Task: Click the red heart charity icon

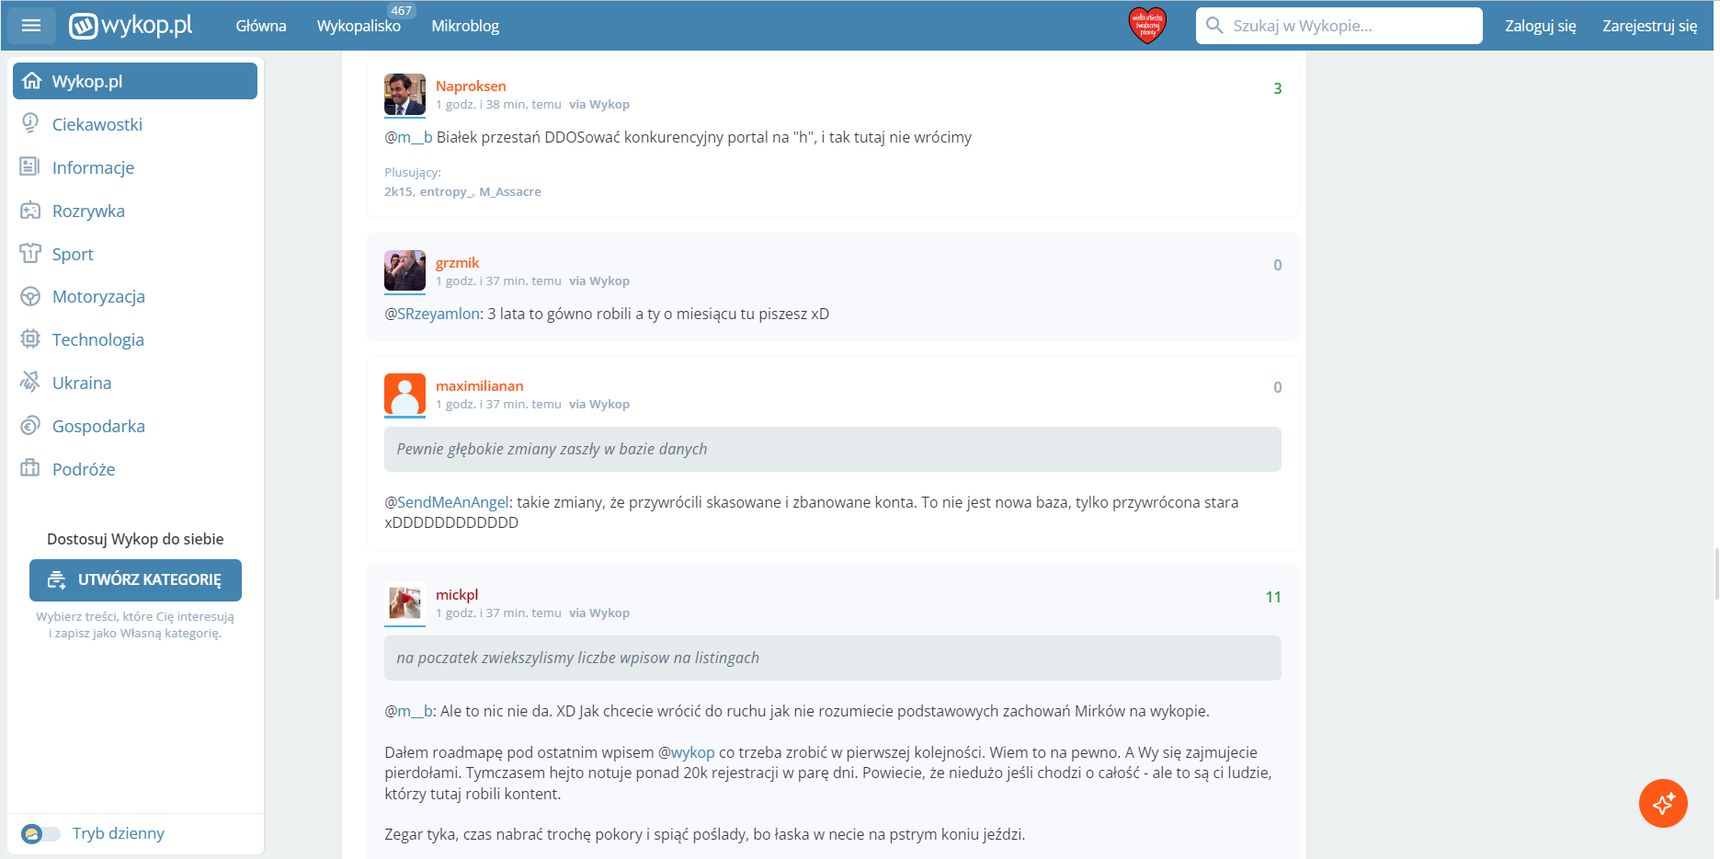Action: (1147, 25)
